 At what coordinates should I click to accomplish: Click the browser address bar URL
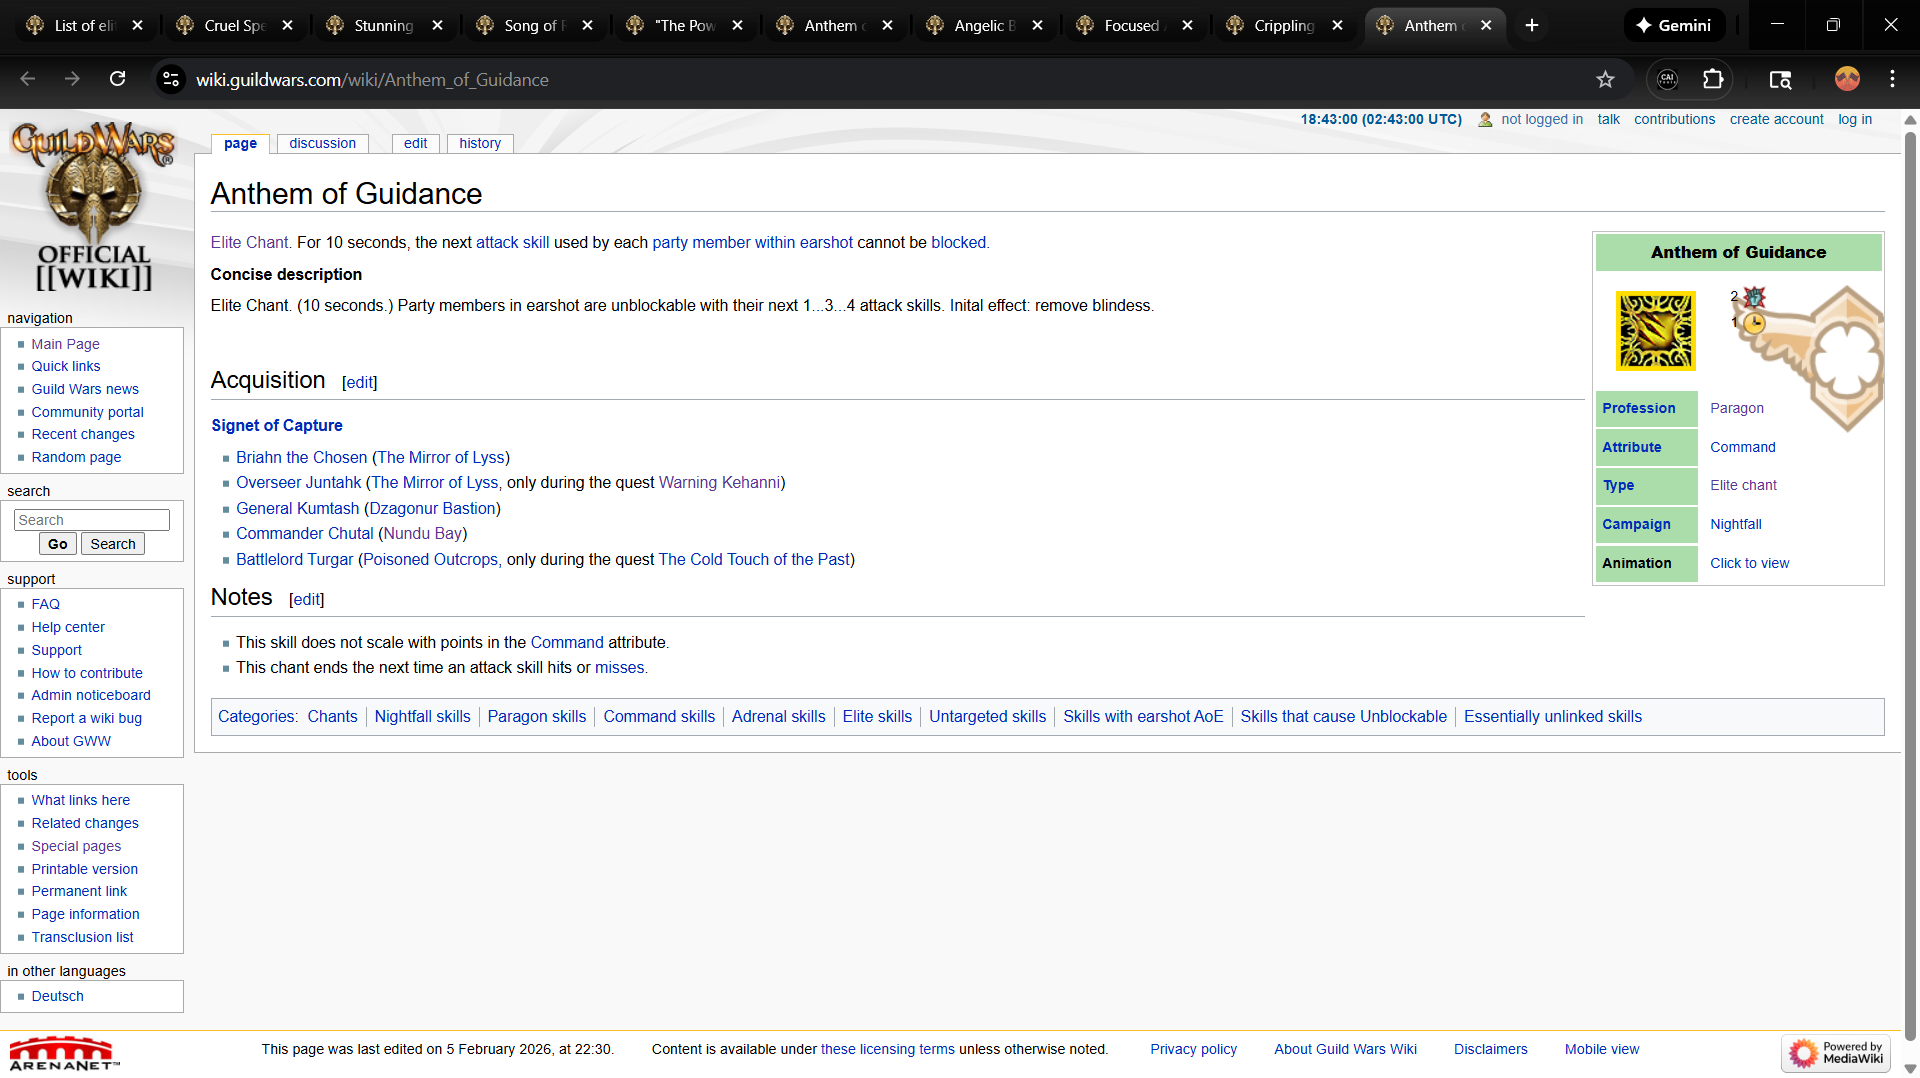[x=372, y=79]
